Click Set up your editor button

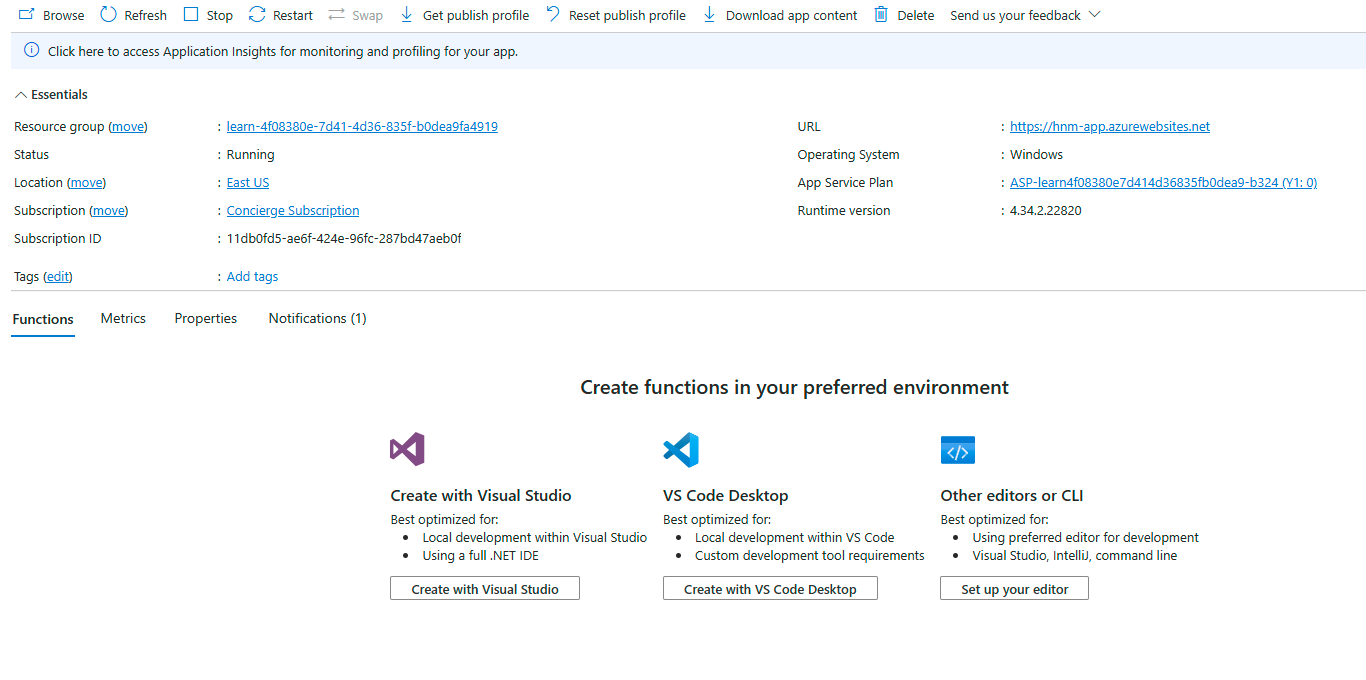(x=1015, y=589)
